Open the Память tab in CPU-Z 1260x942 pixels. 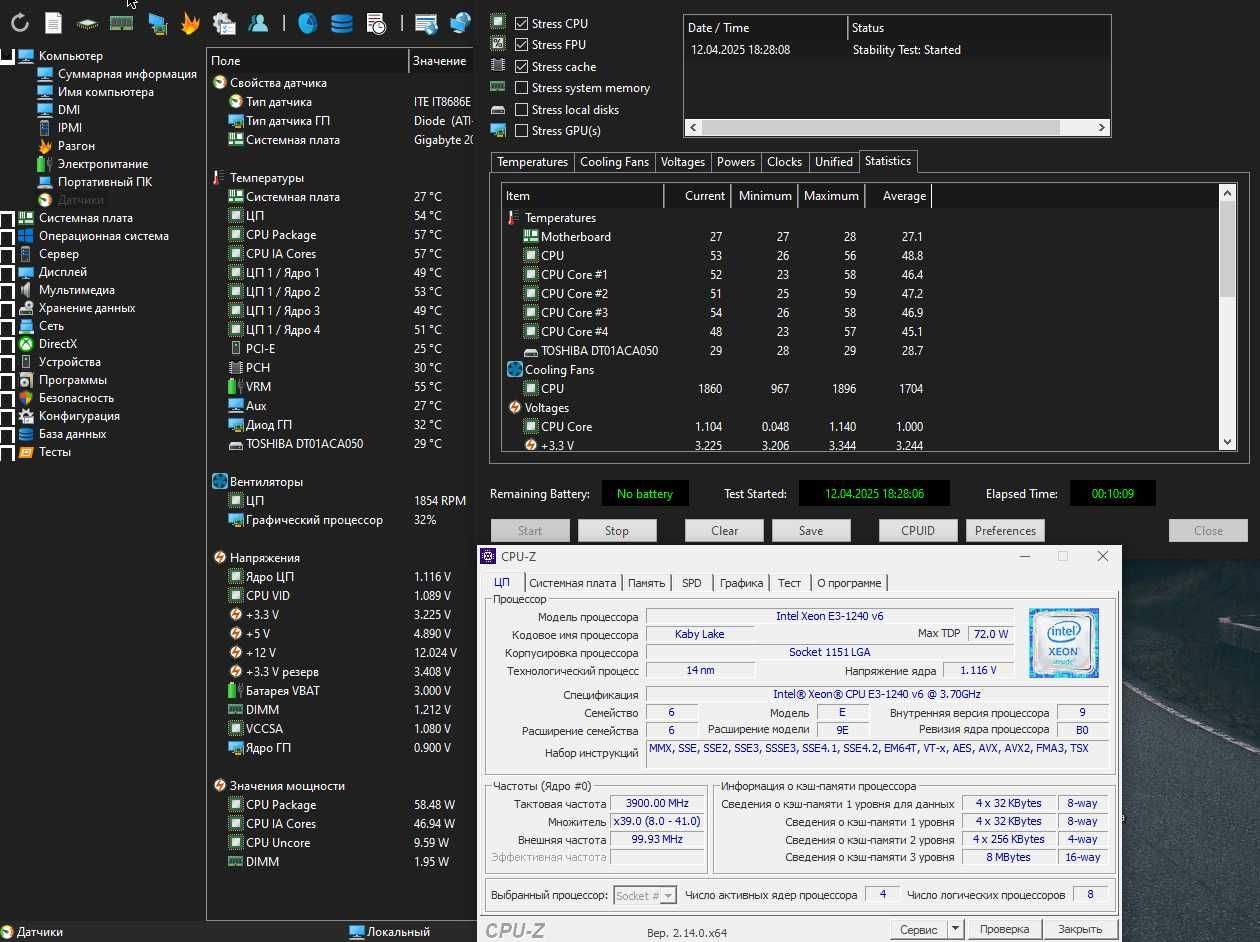tap(646, 583)
